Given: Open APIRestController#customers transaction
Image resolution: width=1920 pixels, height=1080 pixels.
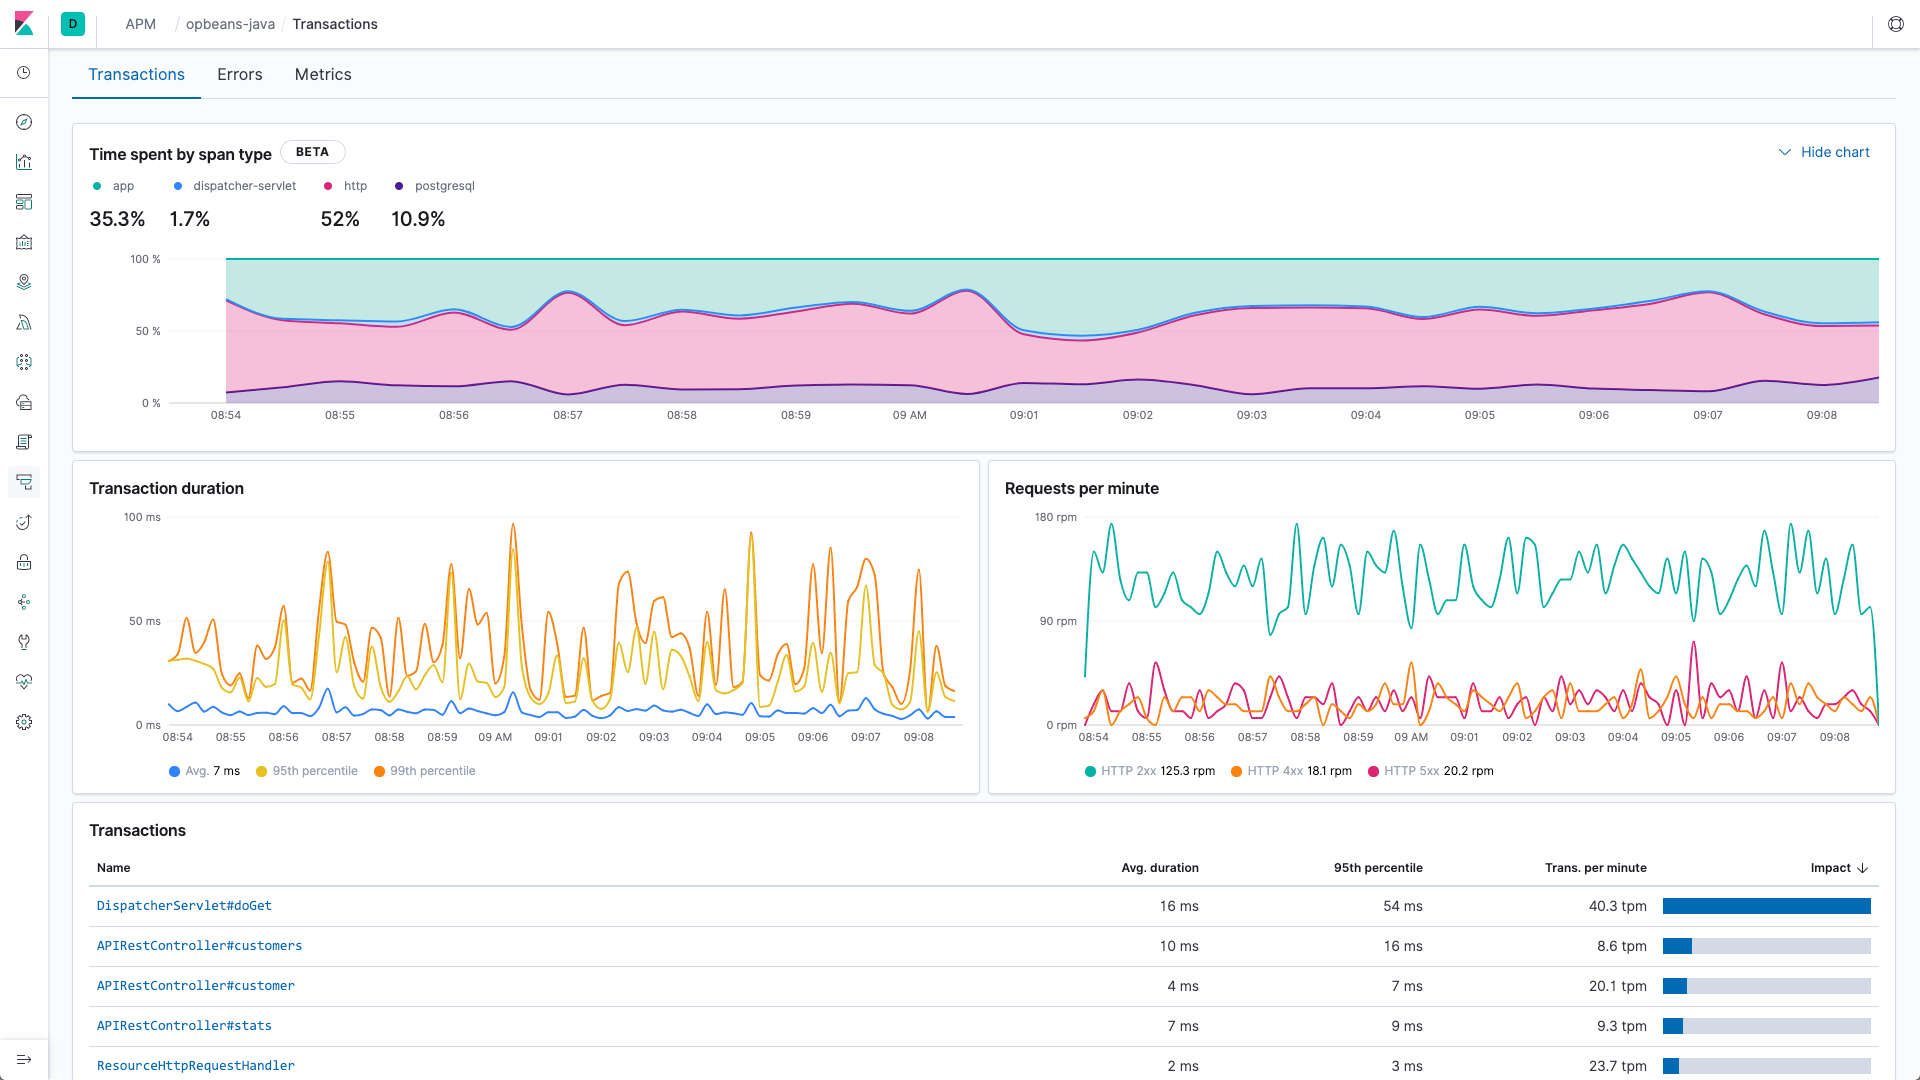Looking at the screenshot, I should click(199, 946).
